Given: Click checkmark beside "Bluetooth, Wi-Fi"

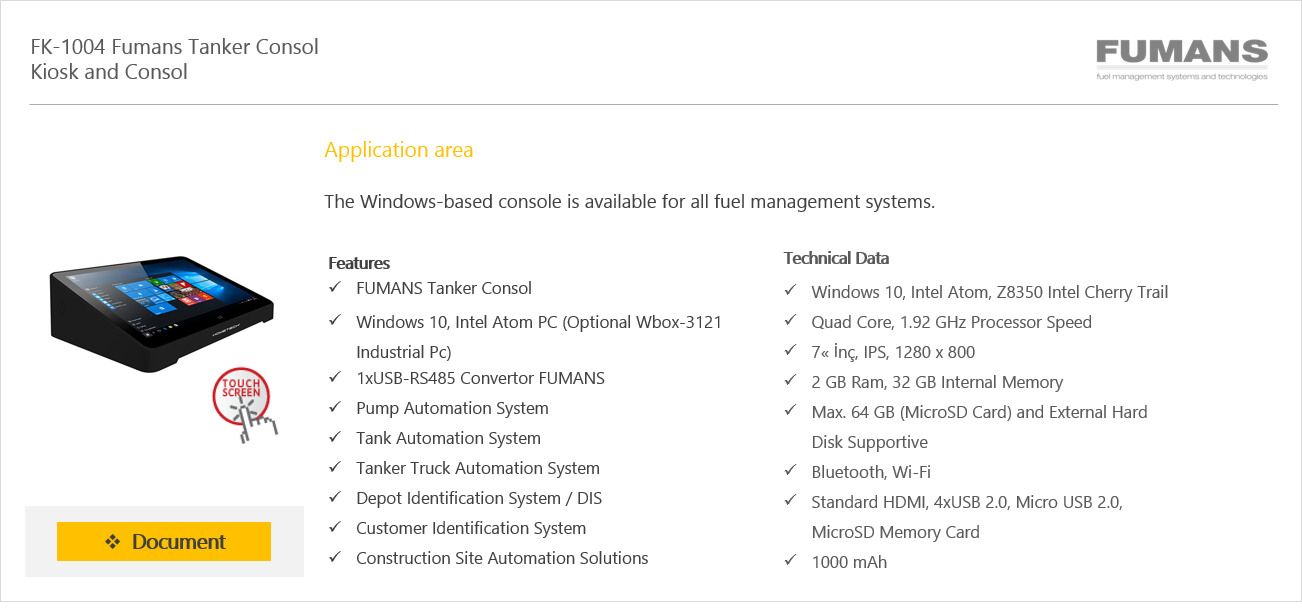Looking at the screenshot, I should pyautogui.click(x=790, y=471).
